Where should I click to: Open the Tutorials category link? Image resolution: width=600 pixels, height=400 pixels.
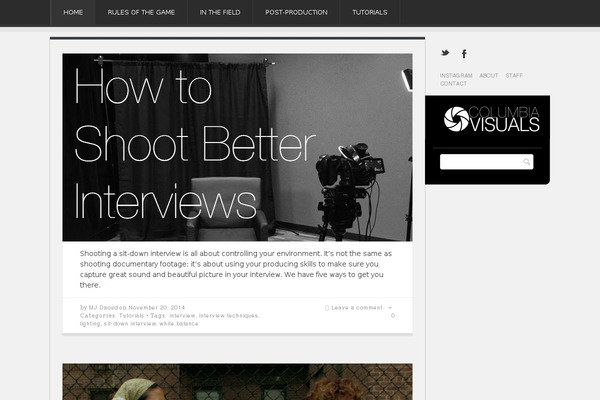131,315
